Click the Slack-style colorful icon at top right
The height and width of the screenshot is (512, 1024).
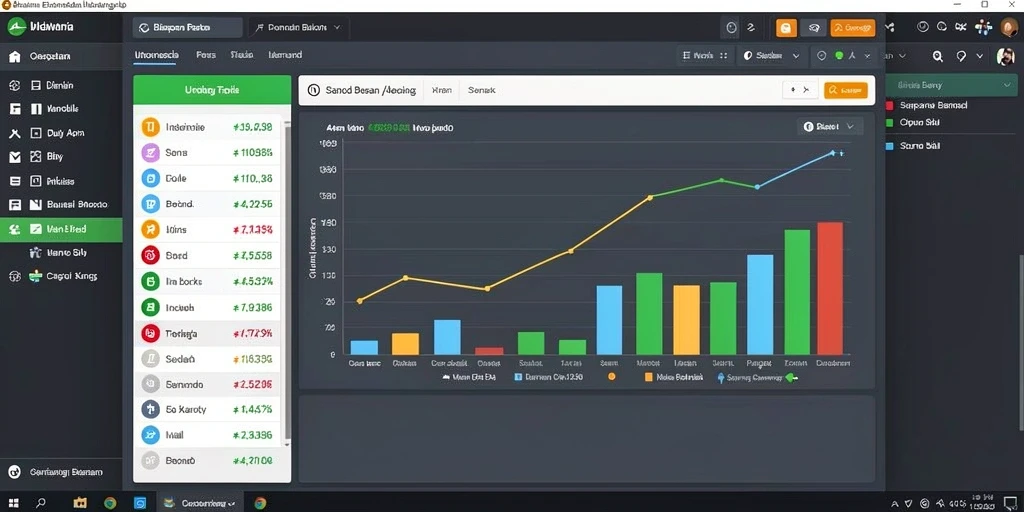[983, 27]
